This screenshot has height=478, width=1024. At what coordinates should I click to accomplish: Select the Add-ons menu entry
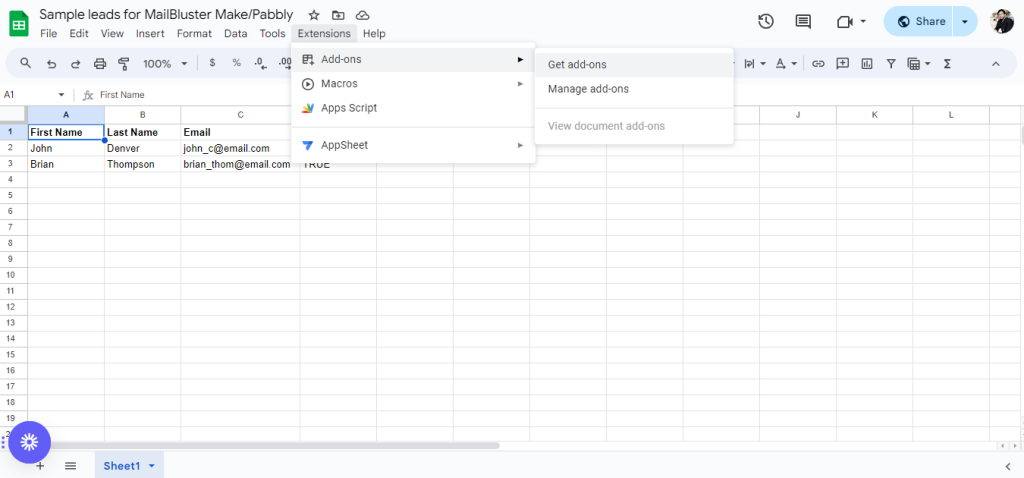click(413, 59)
